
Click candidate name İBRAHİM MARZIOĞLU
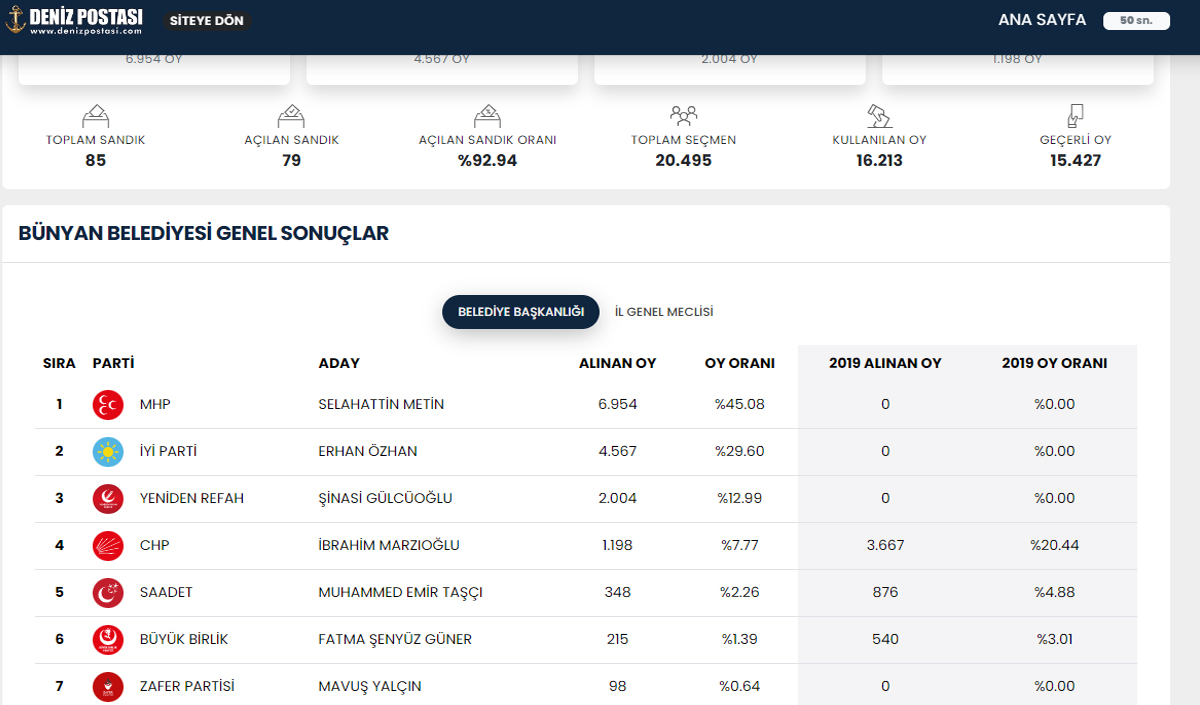coord(389,545)
